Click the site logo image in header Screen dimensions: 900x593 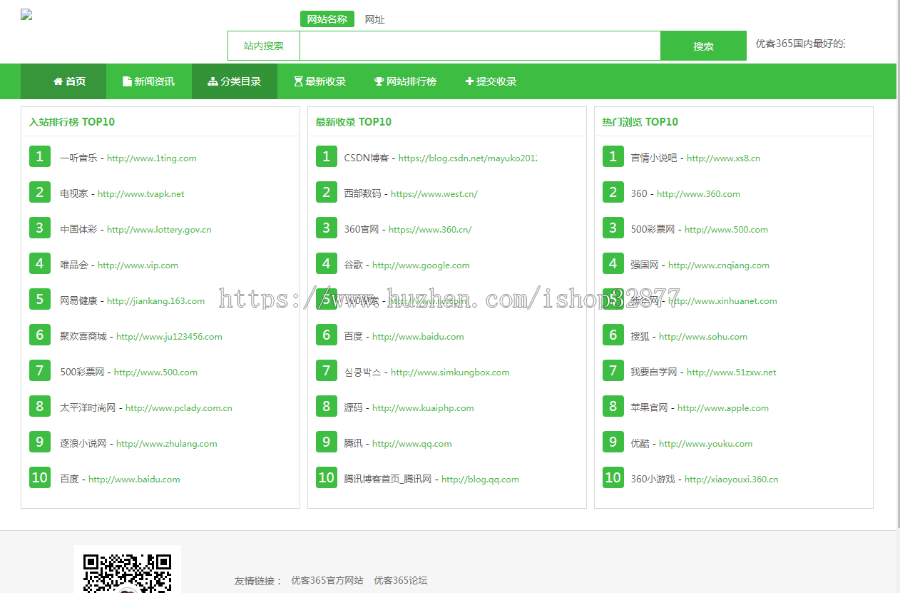pyautogui.click(x=26, y=15)
